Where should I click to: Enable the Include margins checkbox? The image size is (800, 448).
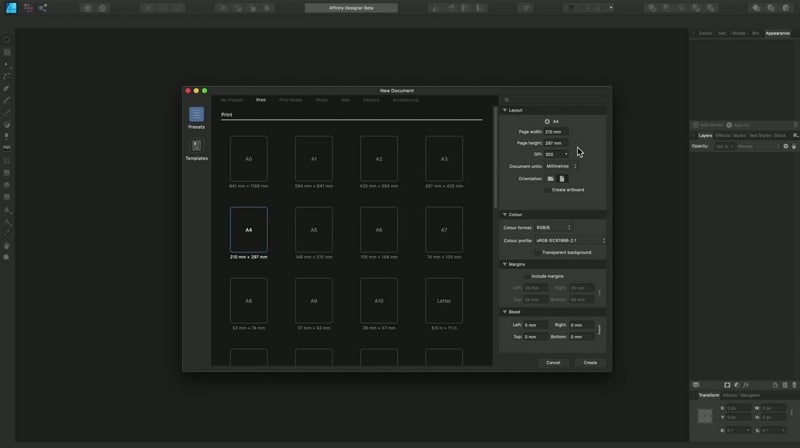527,276
